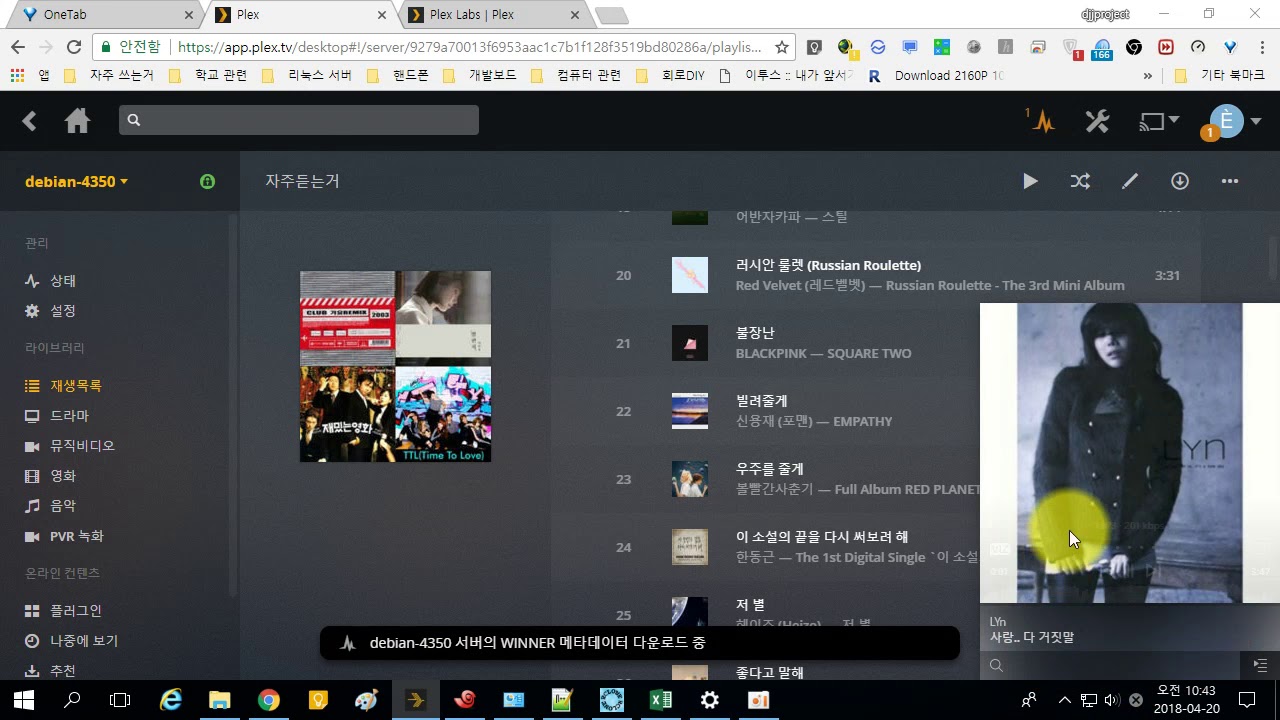The width and height of the screenshot is (1280, 720).
Task: Reload the page with browser refresh button
Action: pyautogui.click(x=73, y=47)
